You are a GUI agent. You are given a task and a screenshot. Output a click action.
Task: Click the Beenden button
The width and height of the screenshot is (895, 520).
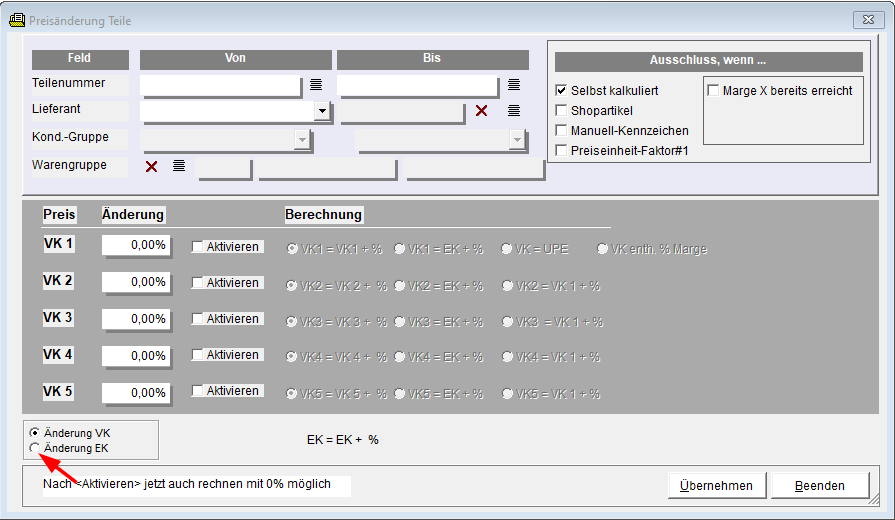click(x=820, y=485)
